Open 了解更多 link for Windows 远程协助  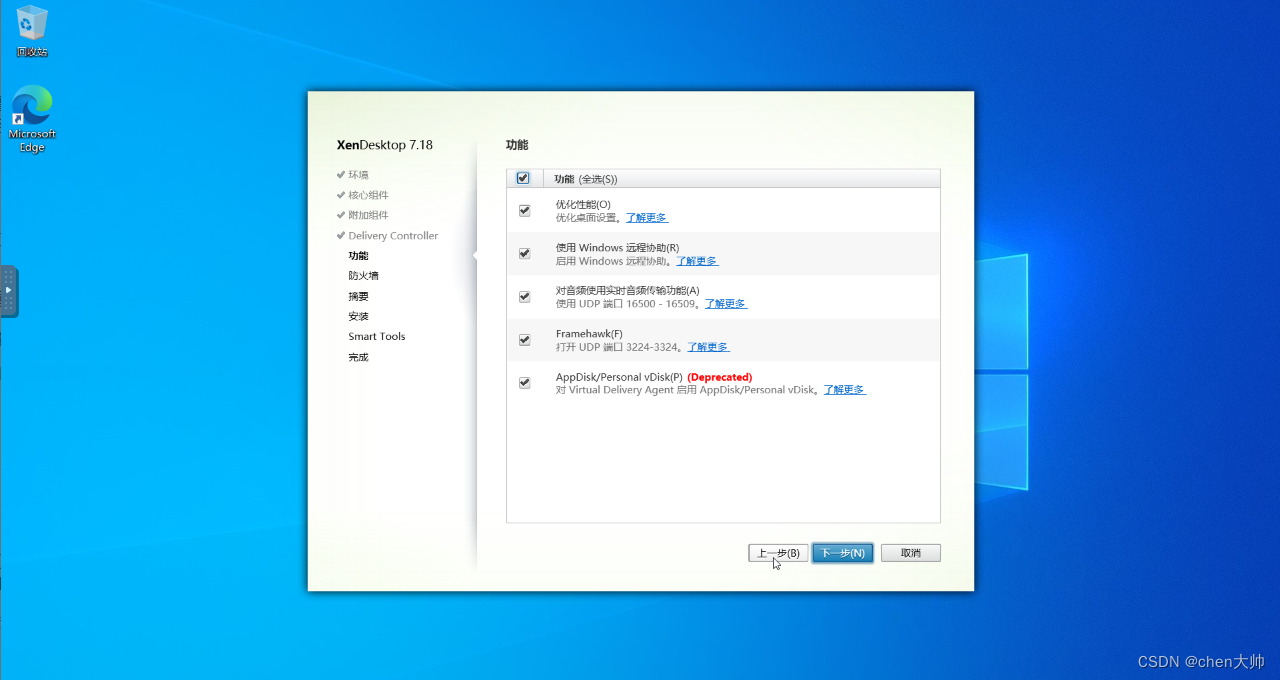[697, 260]
